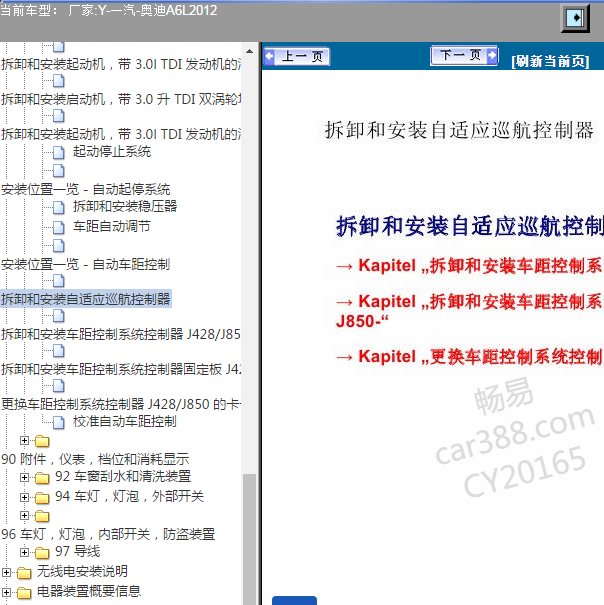Click folder icon of 电器装置概要信息
604x605 pixels.
pyautogui.click(x=24, y=593)
